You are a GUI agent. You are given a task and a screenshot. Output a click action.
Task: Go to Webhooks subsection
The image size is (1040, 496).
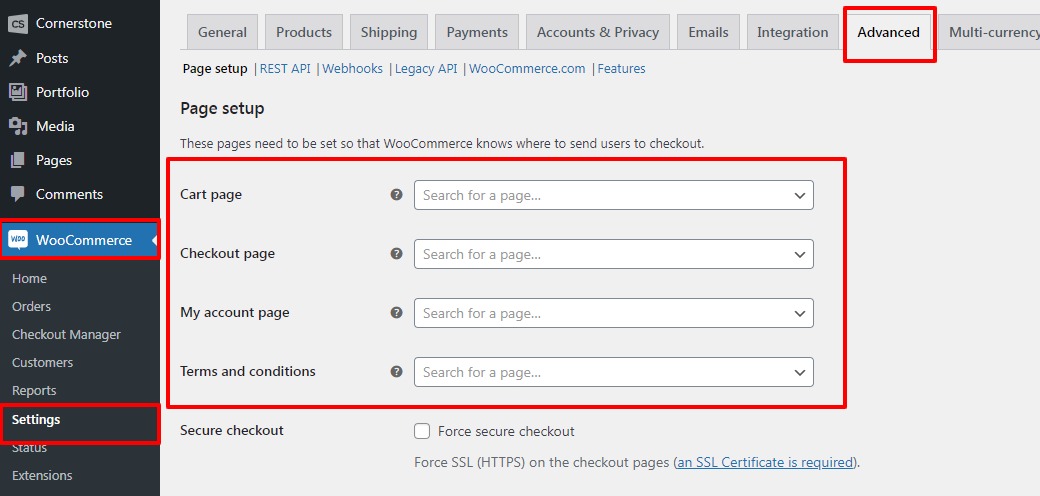click(353, 69)
